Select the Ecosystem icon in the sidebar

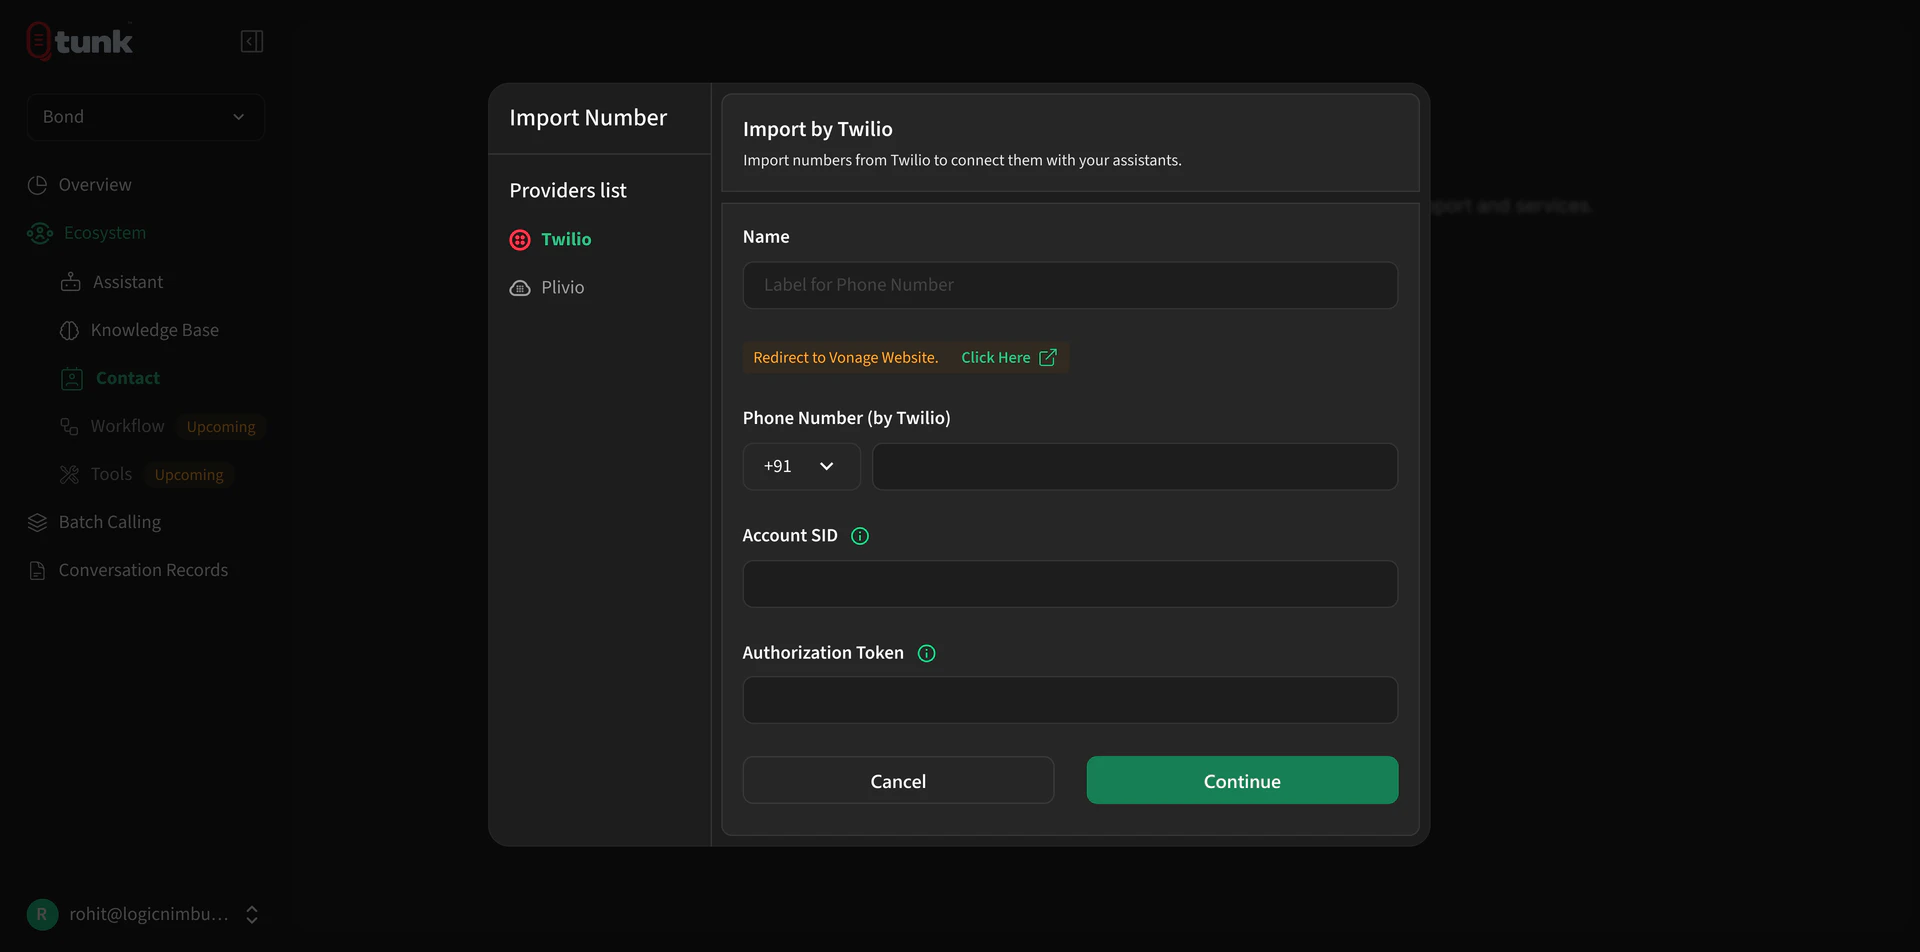[40, 233]
